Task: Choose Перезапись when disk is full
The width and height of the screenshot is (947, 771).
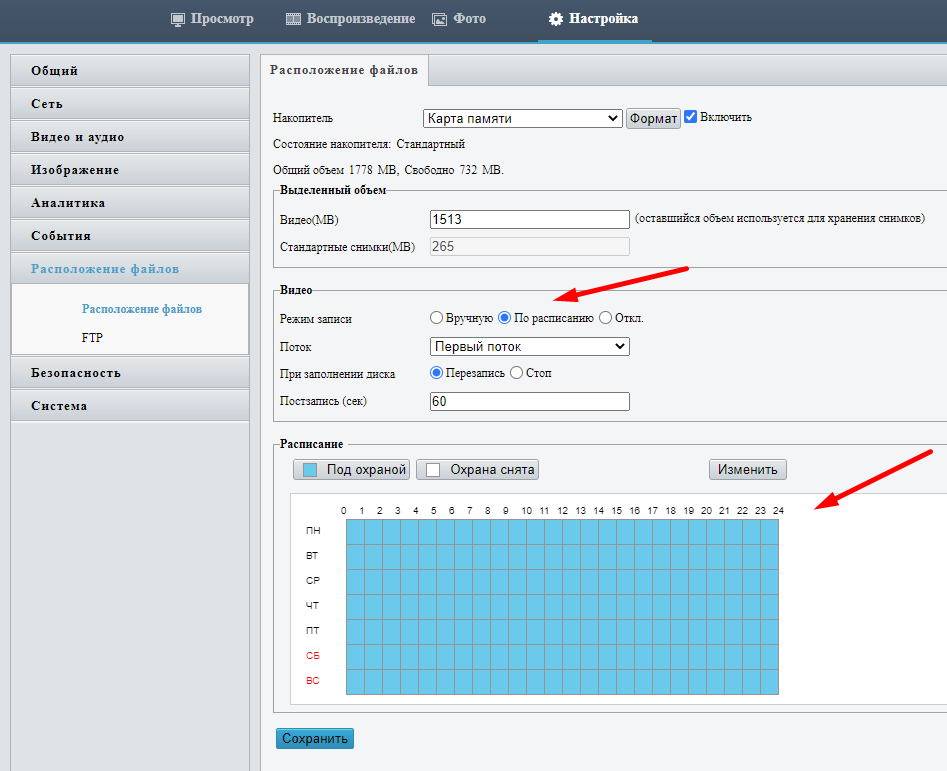Action: pos(436,373)
